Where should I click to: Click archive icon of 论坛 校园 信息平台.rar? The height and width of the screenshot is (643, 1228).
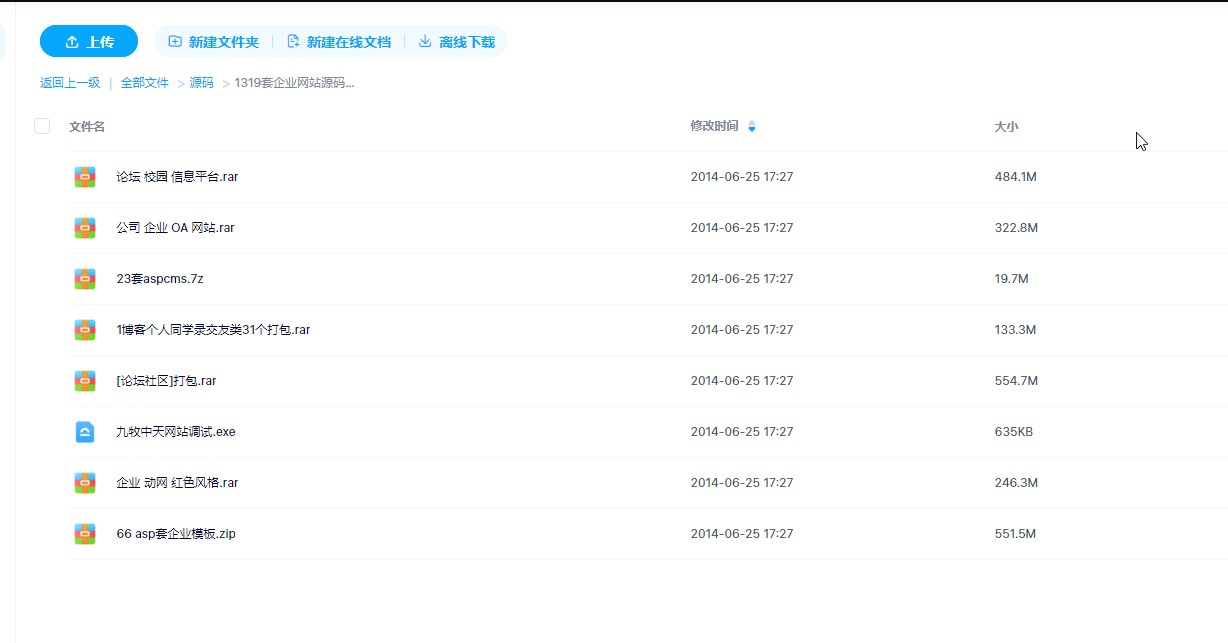point(85,177)
